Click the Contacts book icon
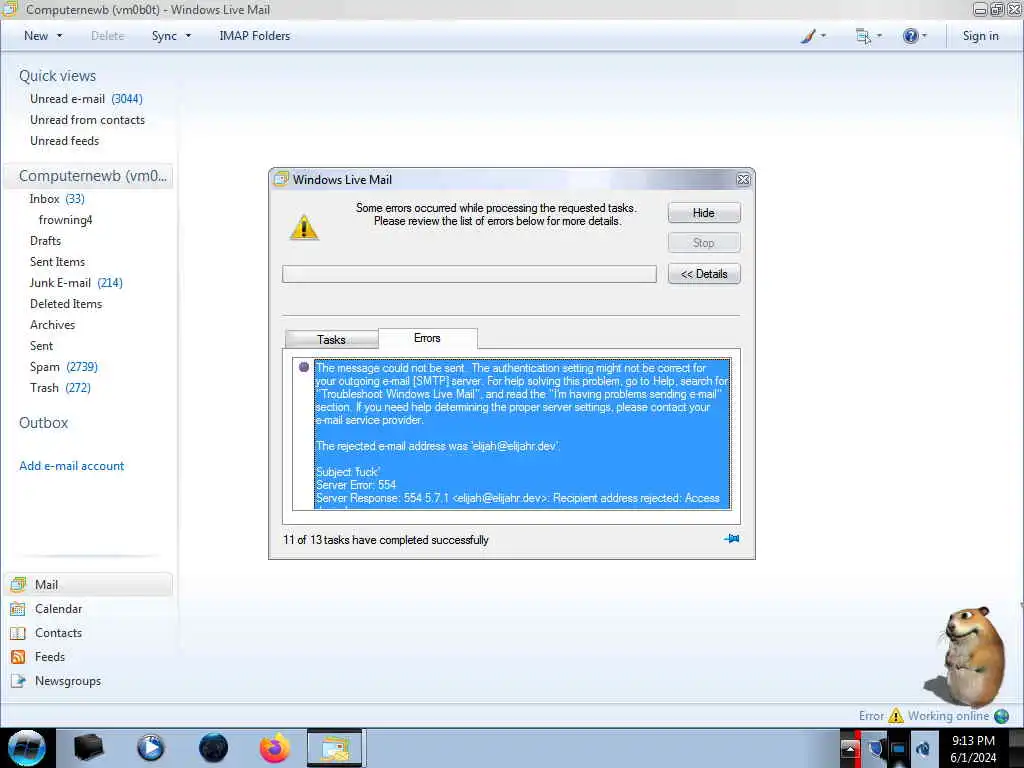 [x=18, y=633]
